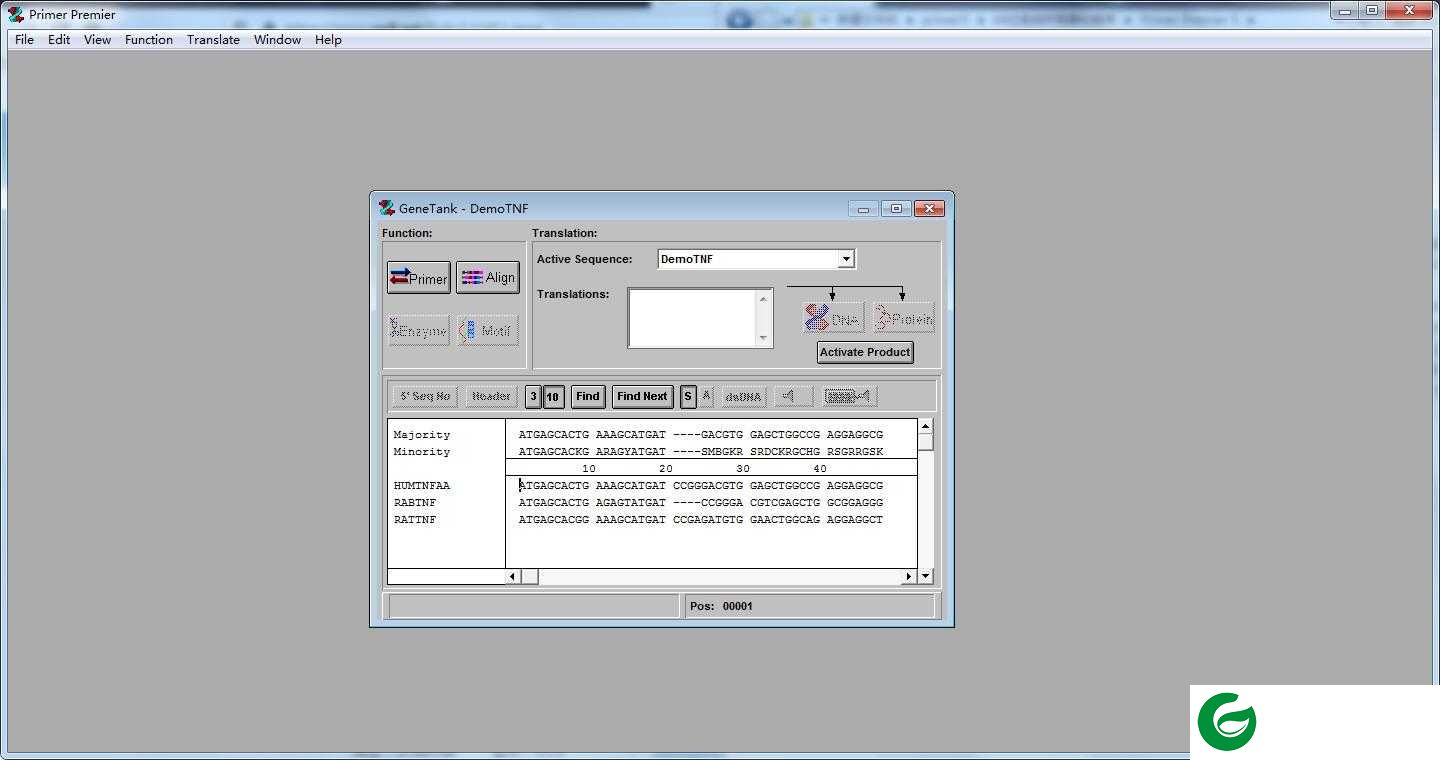Click the horizontal scrollbar thumb in alignment
1440x760 pixels.
pyautogui.click(x=530, y=576)
